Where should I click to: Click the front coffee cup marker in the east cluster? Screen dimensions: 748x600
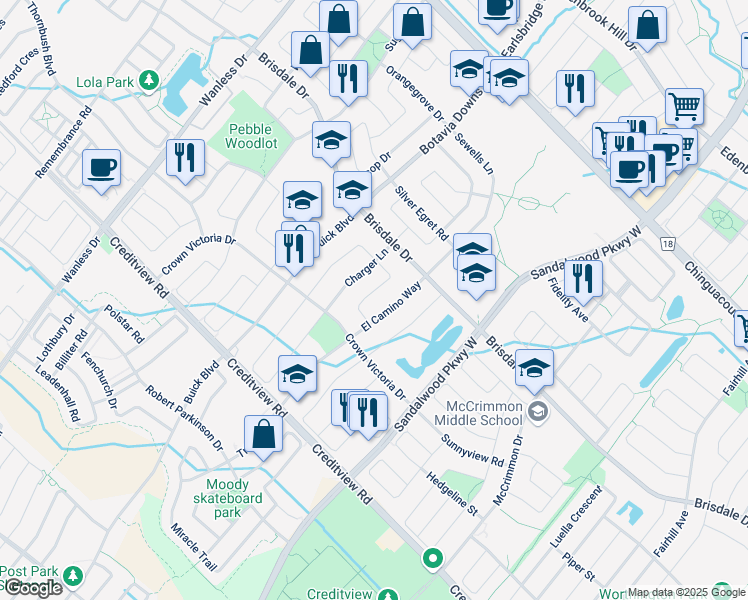coord(629,173)
